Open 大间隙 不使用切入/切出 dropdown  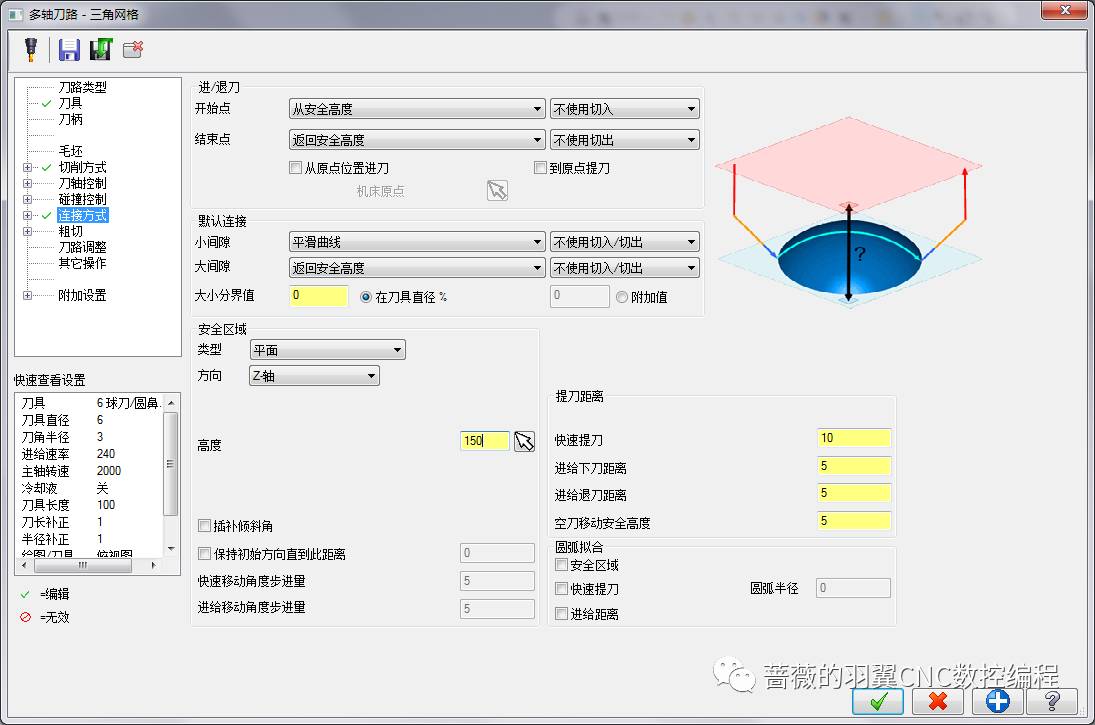pos(624,268)
